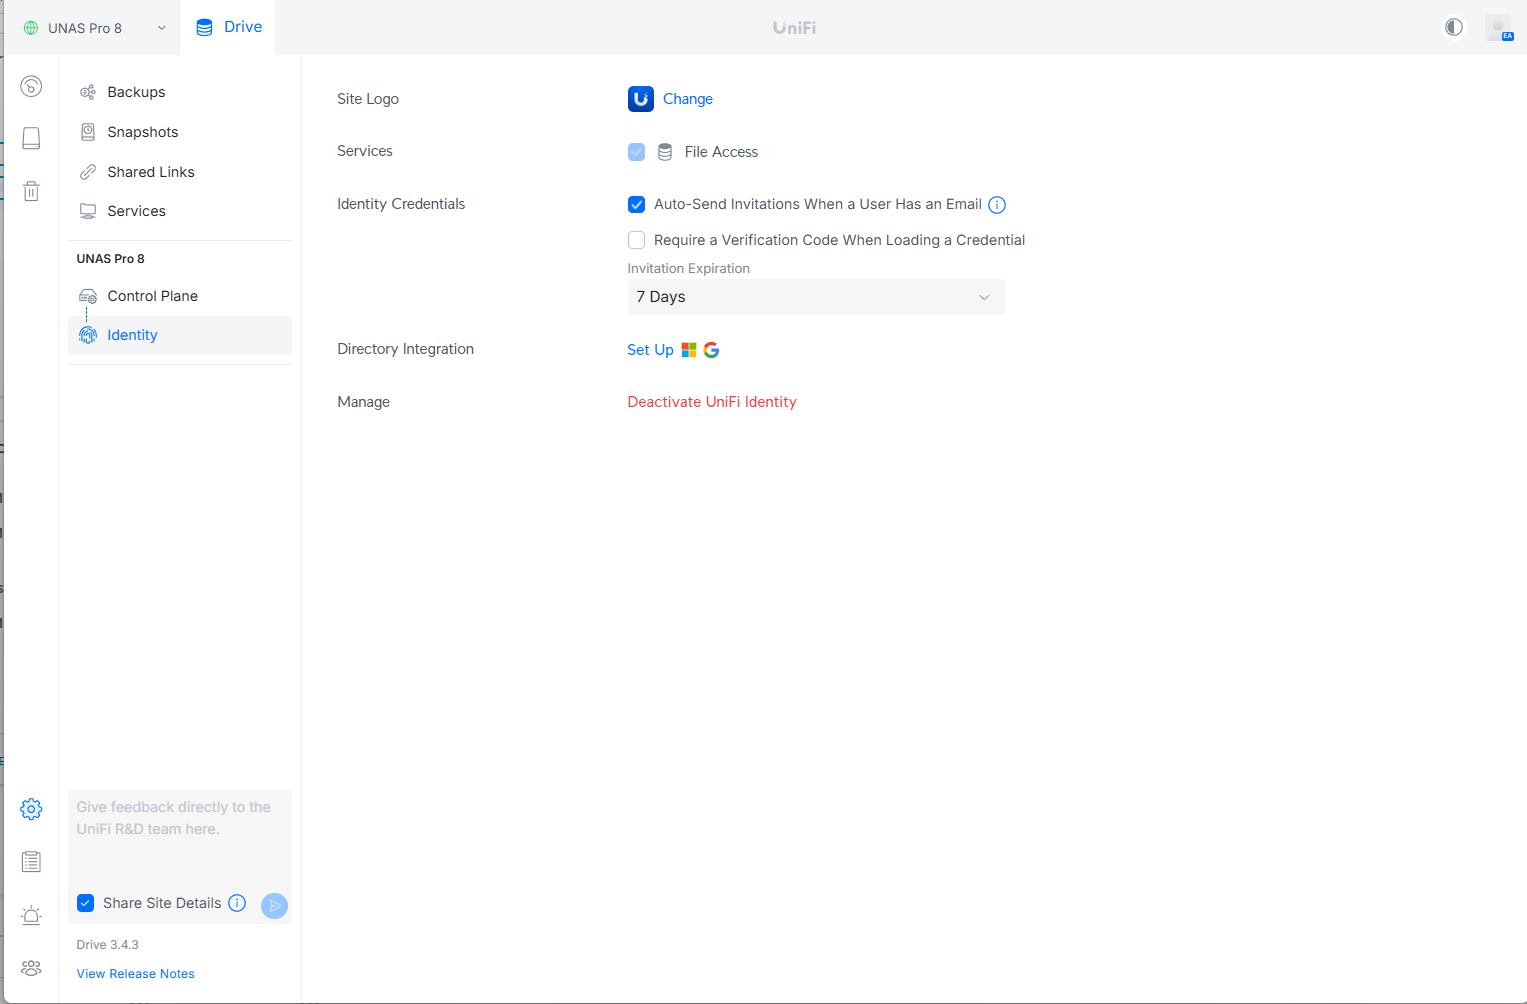Click Deactivate UniFi Identity link
Image resolution: width=1527 pixels, height=1004 pixels.
[711, 402]
